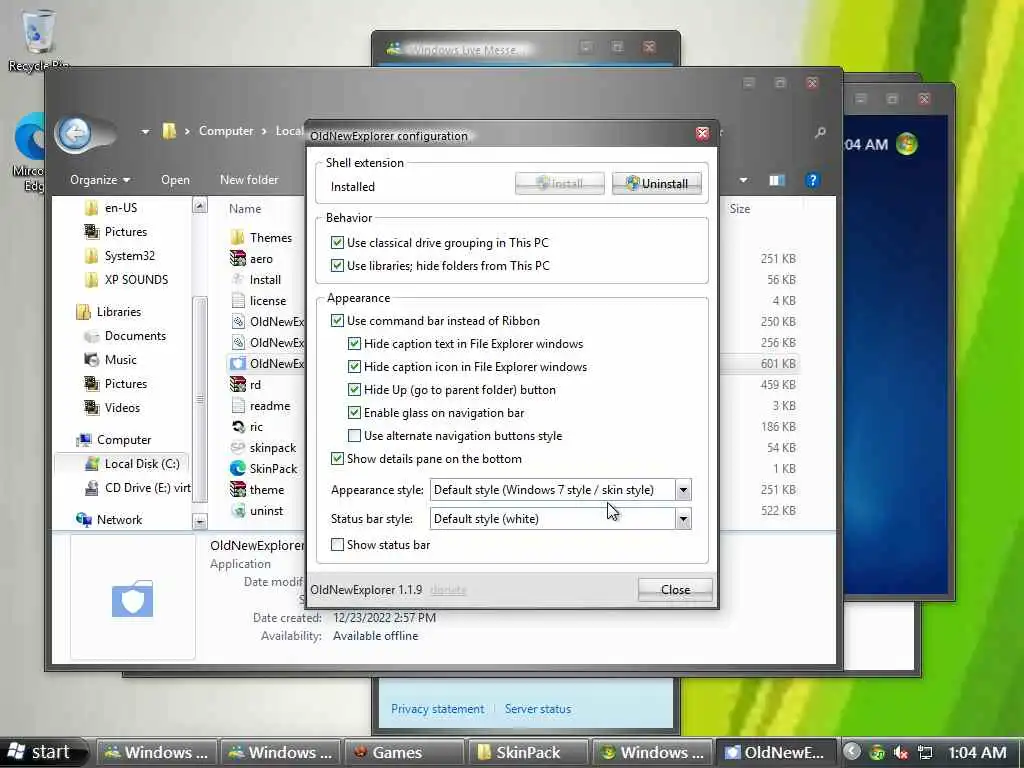Select the license text file icon
Viewport: 1024px width, 768px height.
(238, 300)
